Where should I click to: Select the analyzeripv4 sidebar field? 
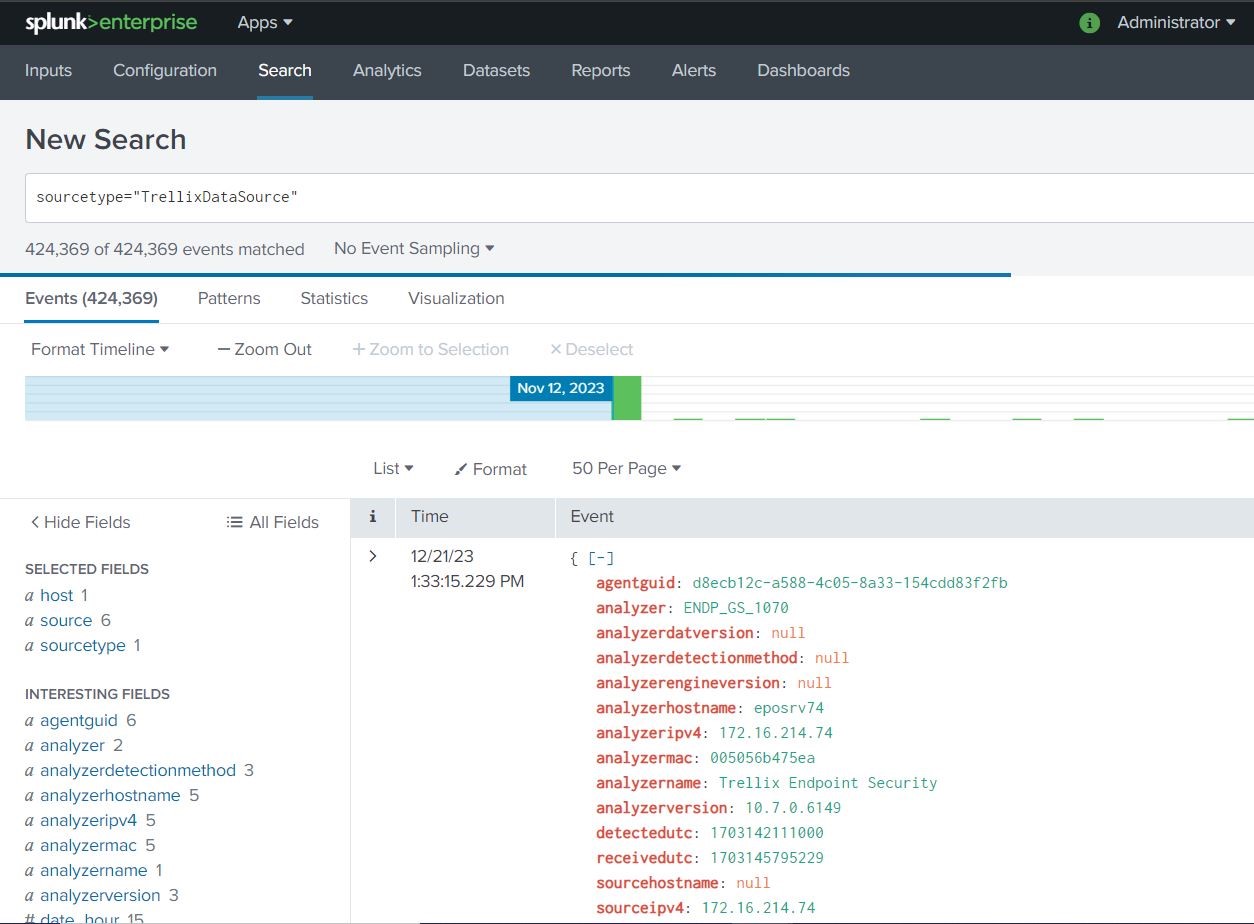89,820
